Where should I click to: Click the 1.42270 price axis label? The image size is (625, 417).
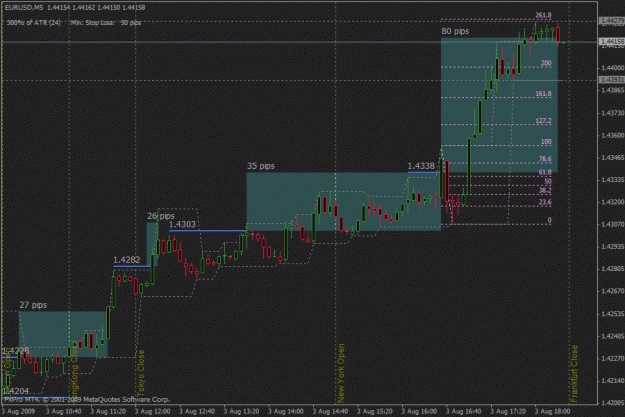tap(613, 358)
